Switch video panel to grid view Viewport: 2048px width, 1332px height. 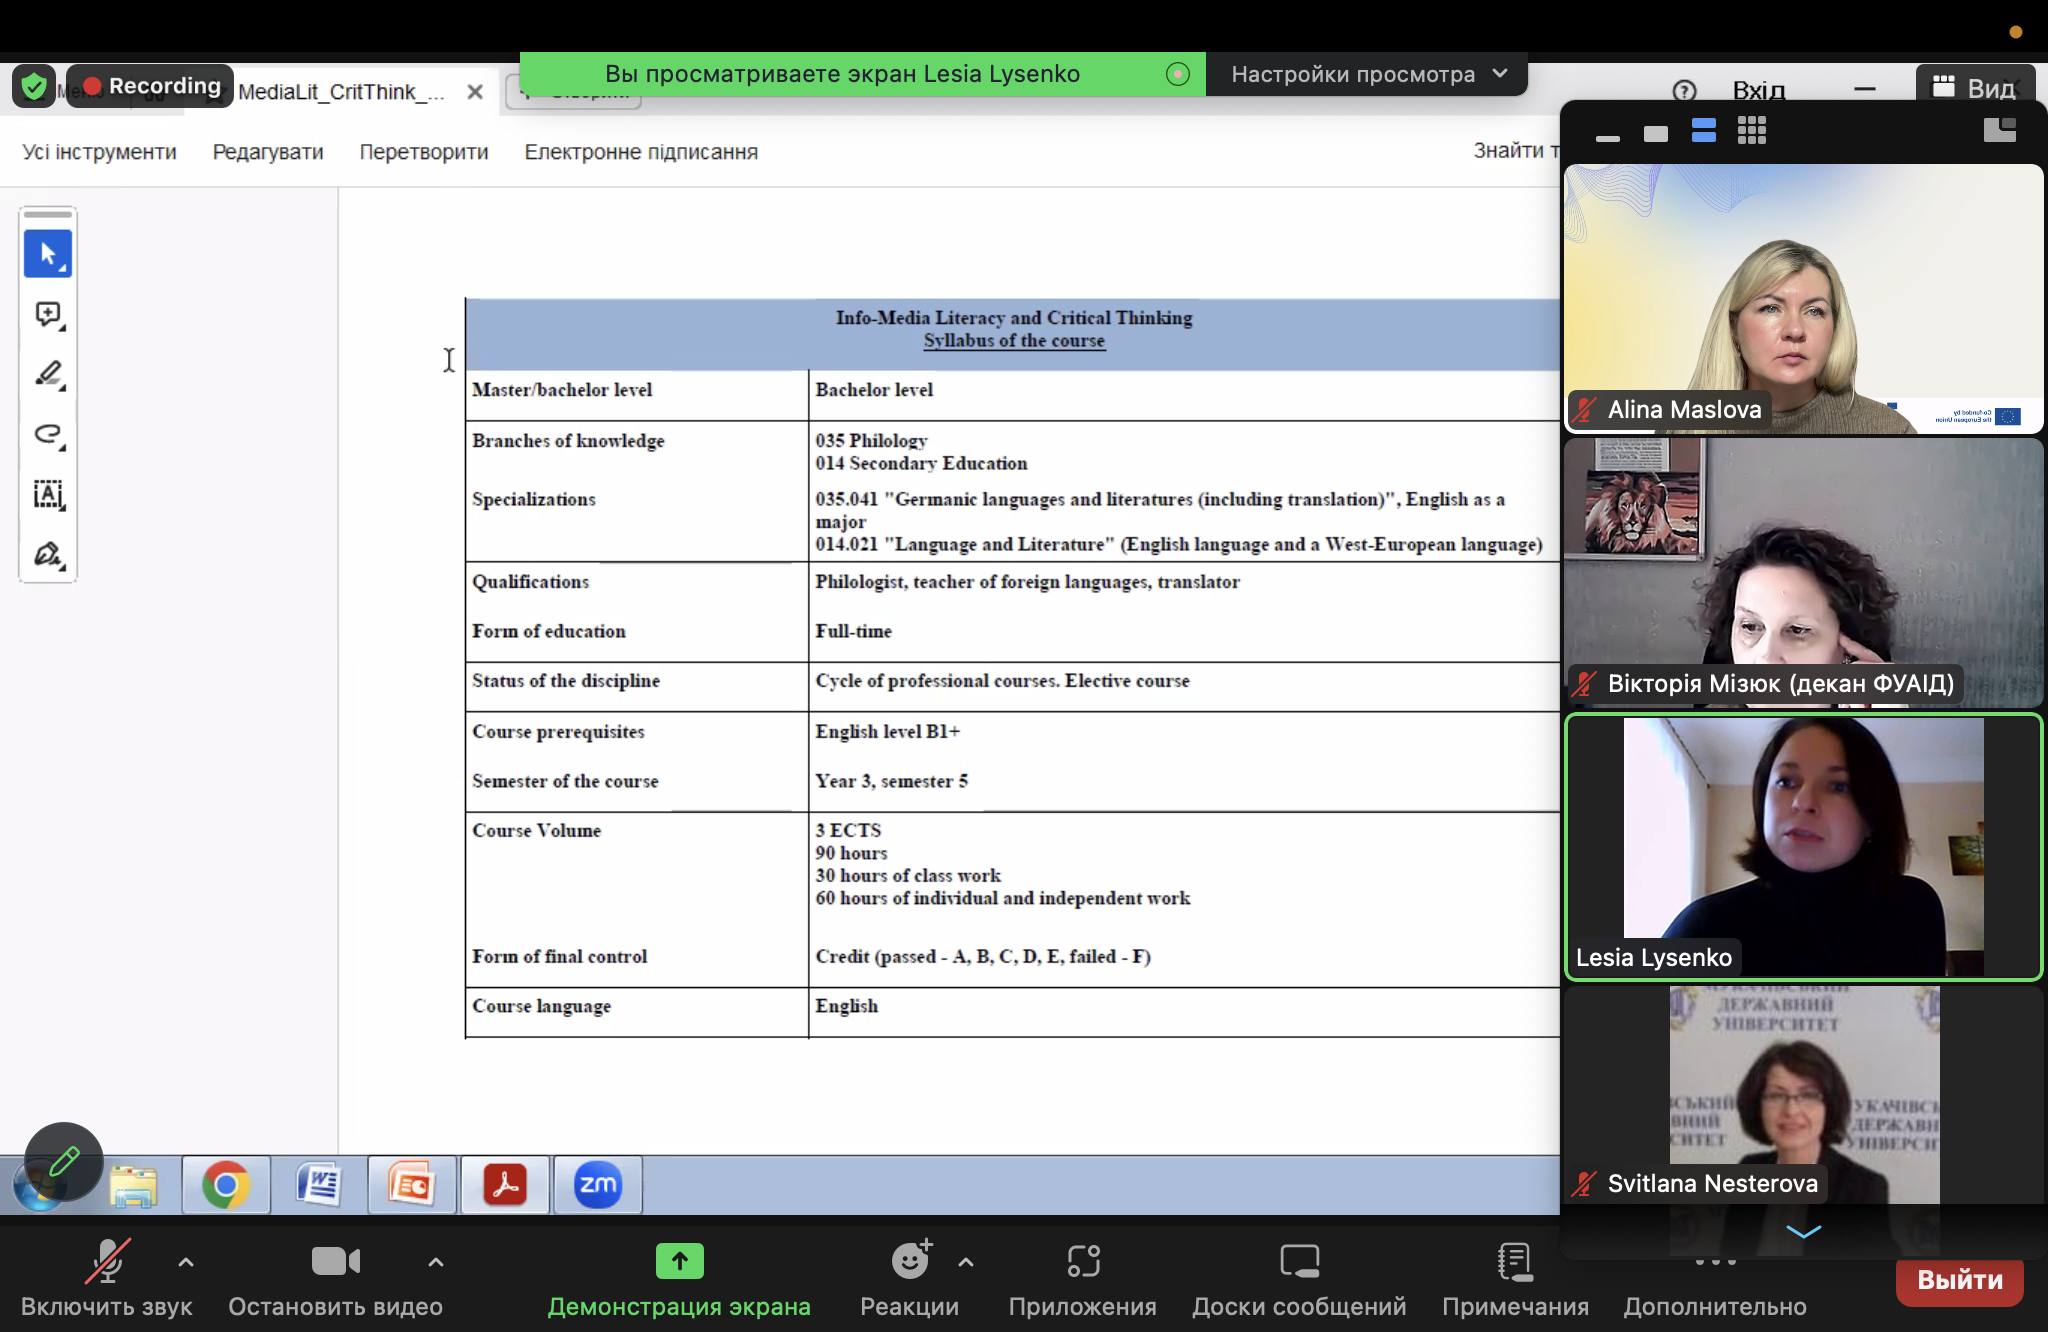pos(1751,131)
